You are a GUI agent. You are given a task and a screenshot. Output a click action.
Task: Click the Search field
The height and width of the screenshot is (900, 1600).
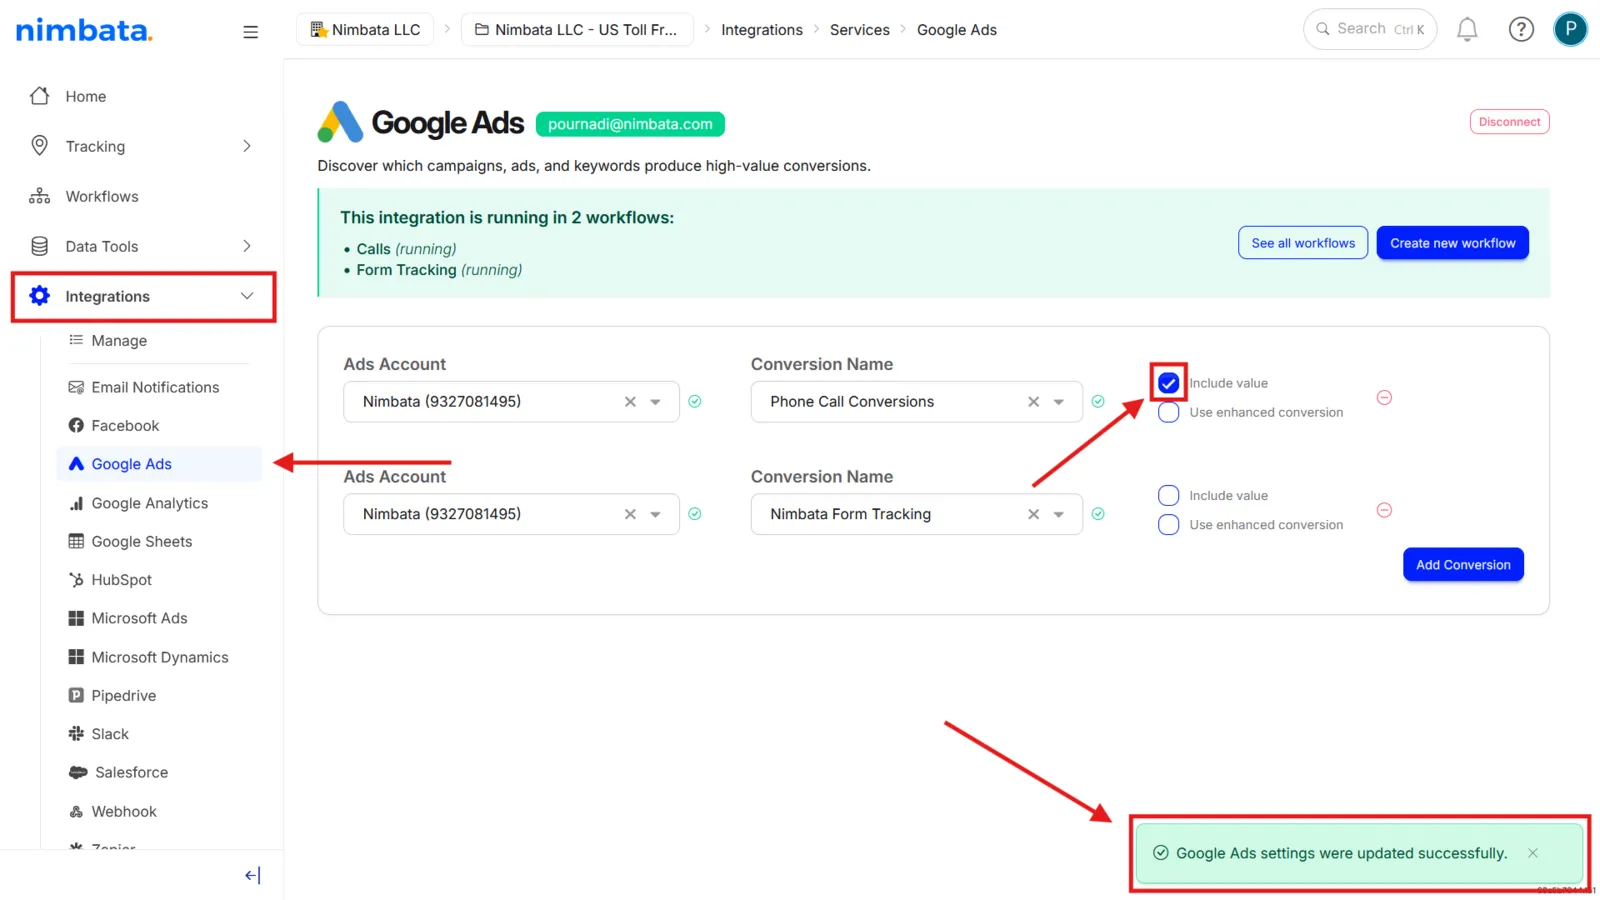click(x=1370, y=29)
